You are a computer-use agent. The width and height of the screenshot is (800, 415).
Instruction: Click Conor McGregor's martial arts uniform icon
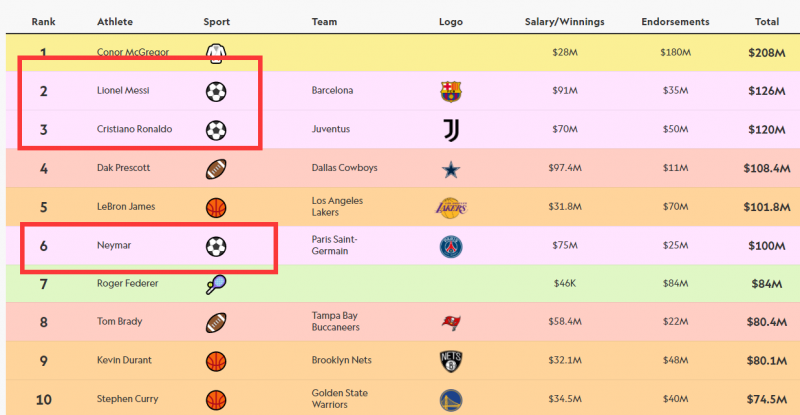point(215,53)
